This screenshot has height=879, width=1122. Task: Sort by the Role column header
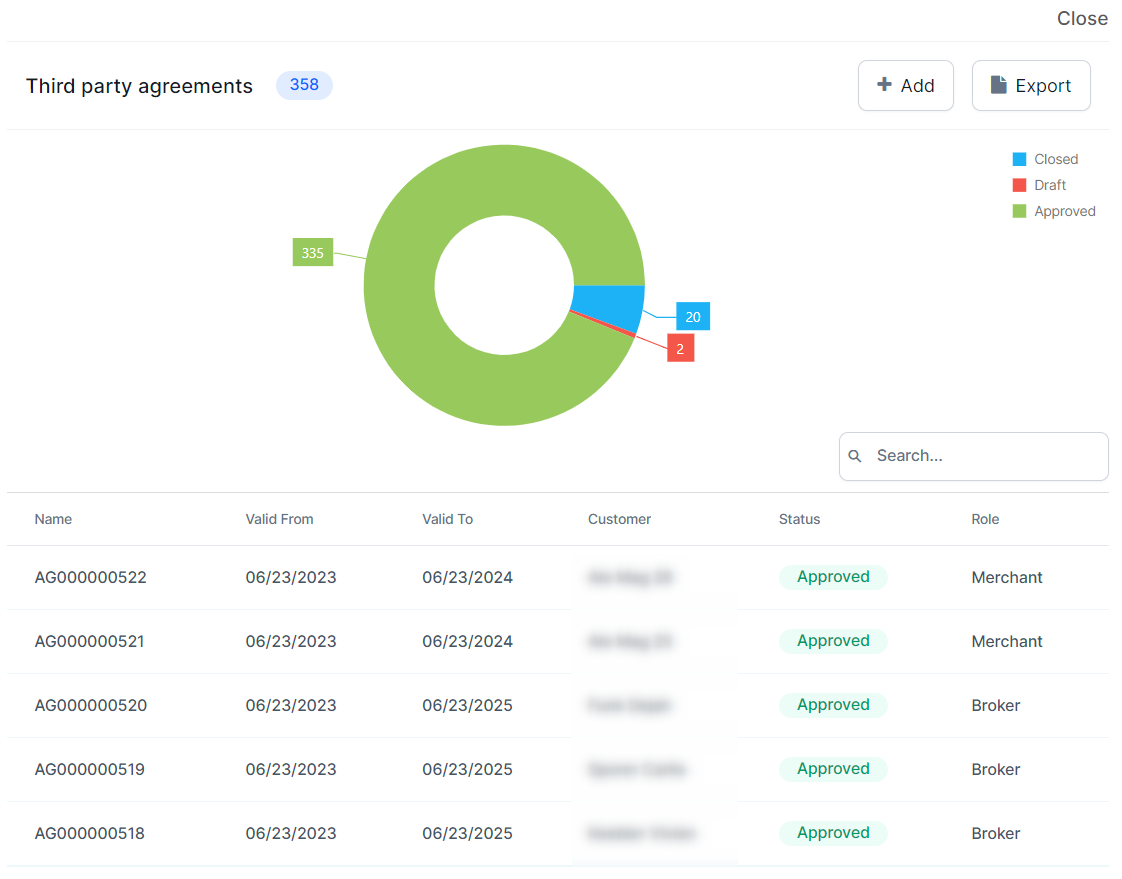[x=985, y=519]
